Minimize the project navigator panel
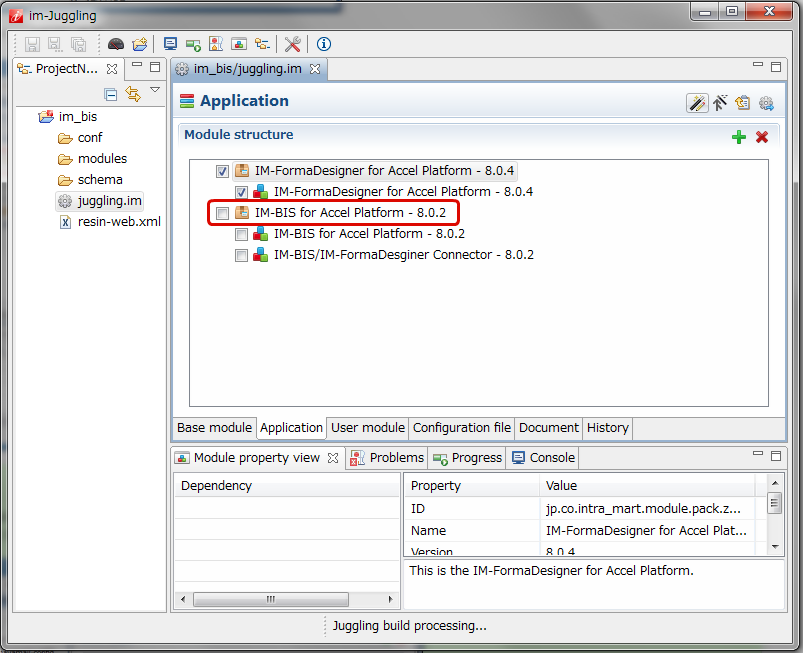This screenshot has height=653, width=803. tap(137, 65)
